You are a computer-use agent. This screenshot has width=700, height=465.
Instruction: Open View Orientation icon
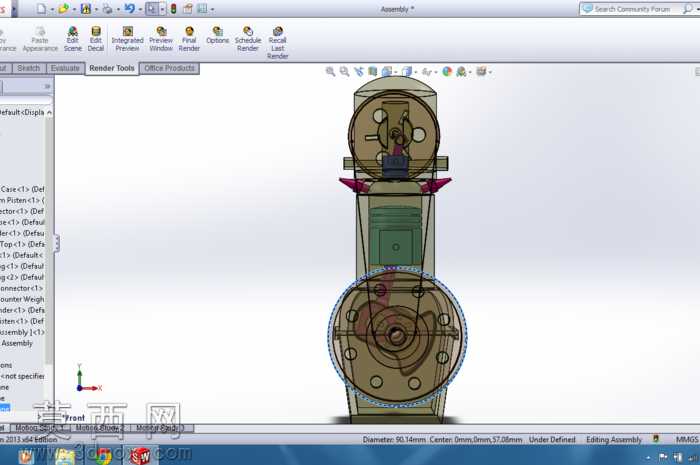(387, 71)
